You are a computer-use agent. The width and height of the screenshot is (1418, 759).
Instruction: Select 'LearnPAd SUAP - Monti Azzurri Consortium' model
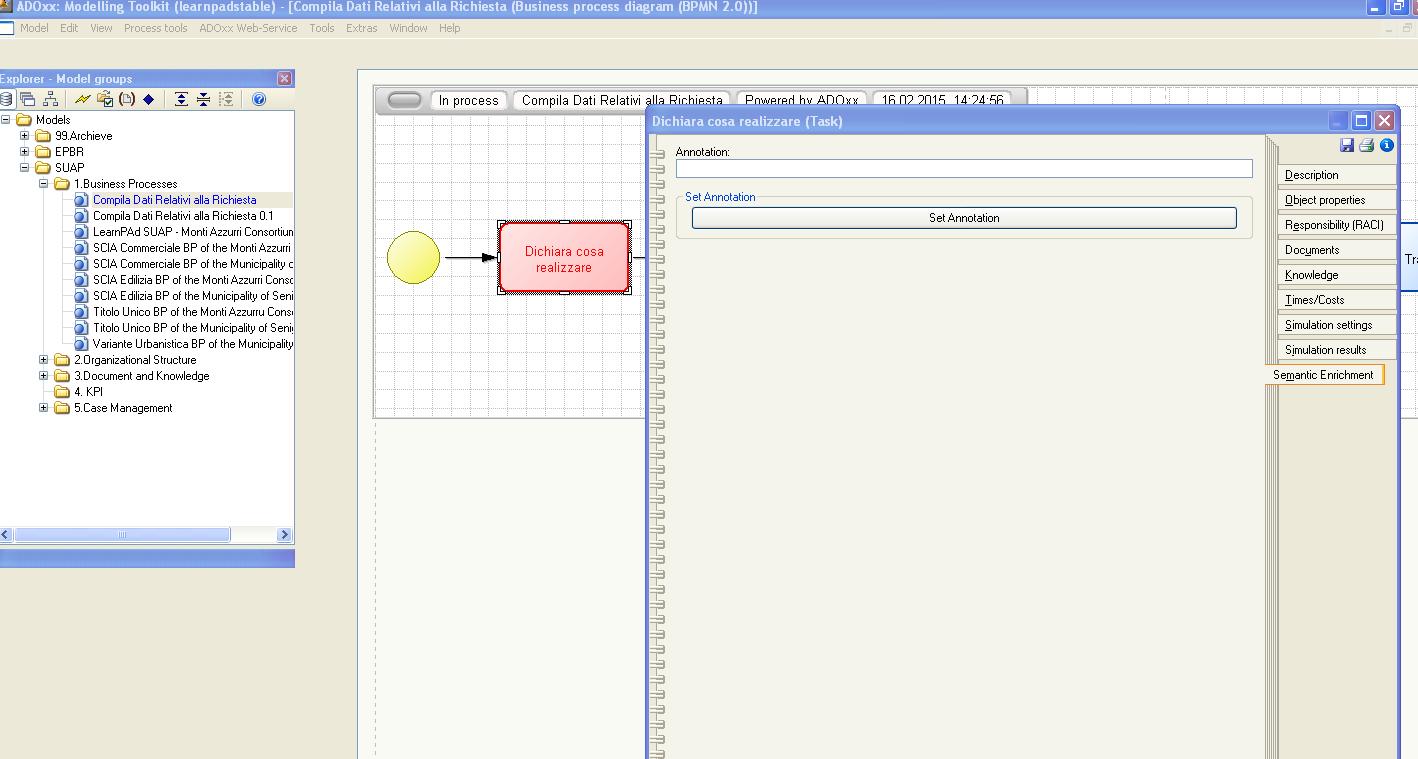[x=193, y=232]
